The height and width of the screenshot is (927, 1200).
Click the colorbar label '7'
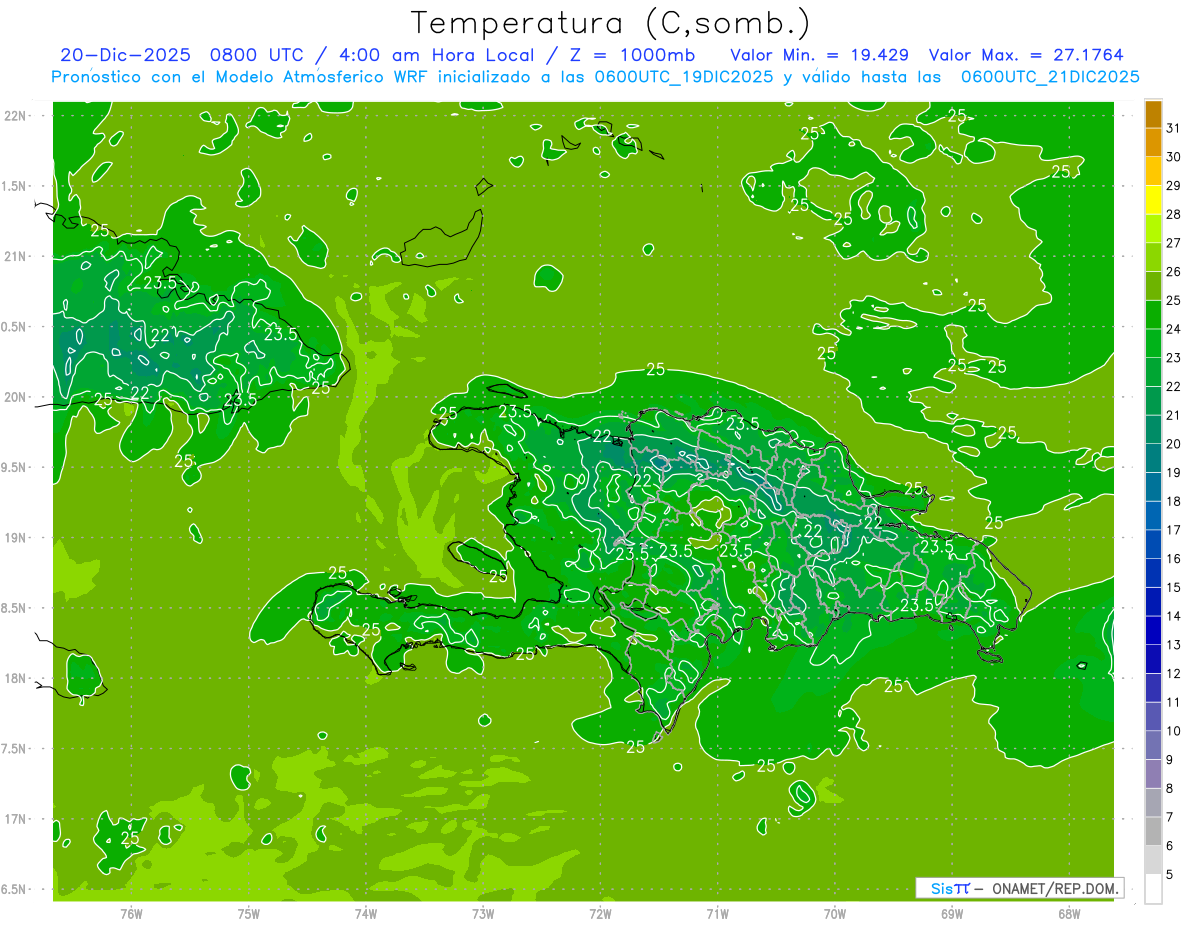[1170, 817]
